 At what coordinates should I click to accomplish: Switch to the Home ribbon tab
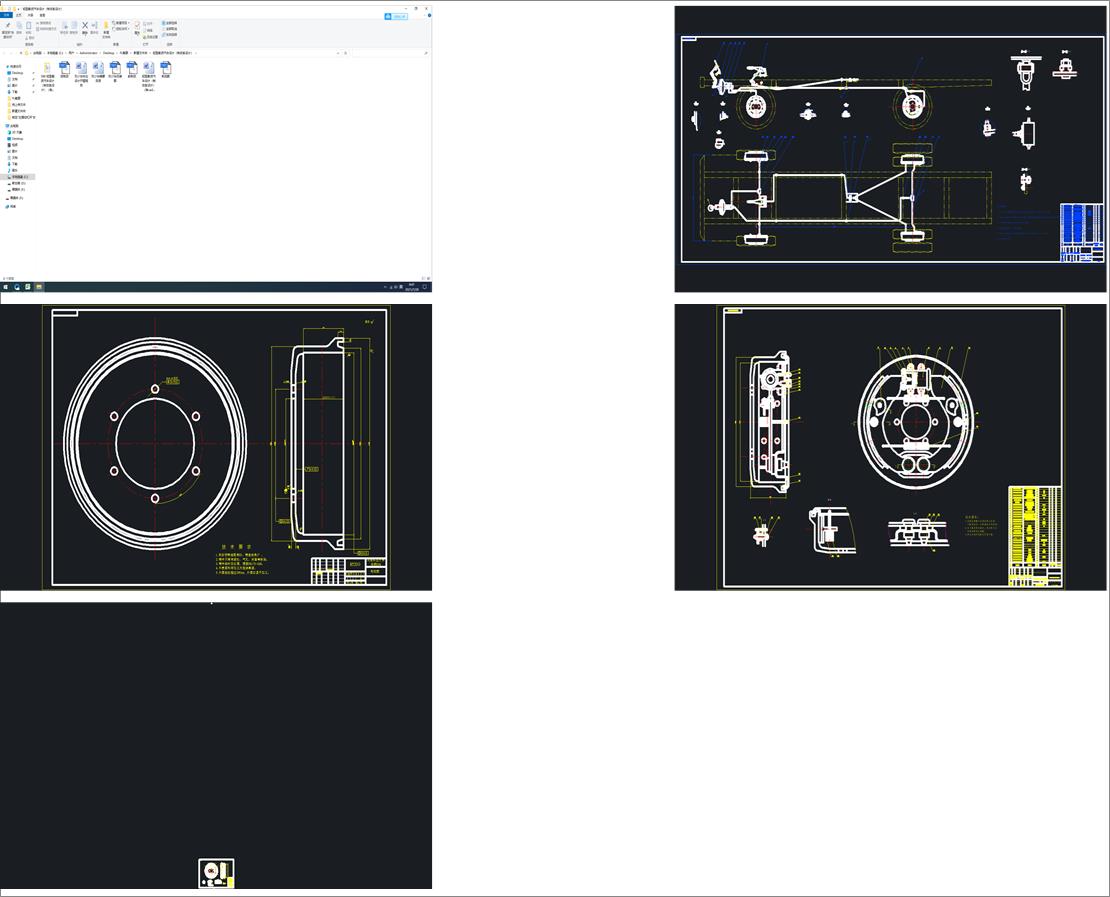[x=19, y=15]
